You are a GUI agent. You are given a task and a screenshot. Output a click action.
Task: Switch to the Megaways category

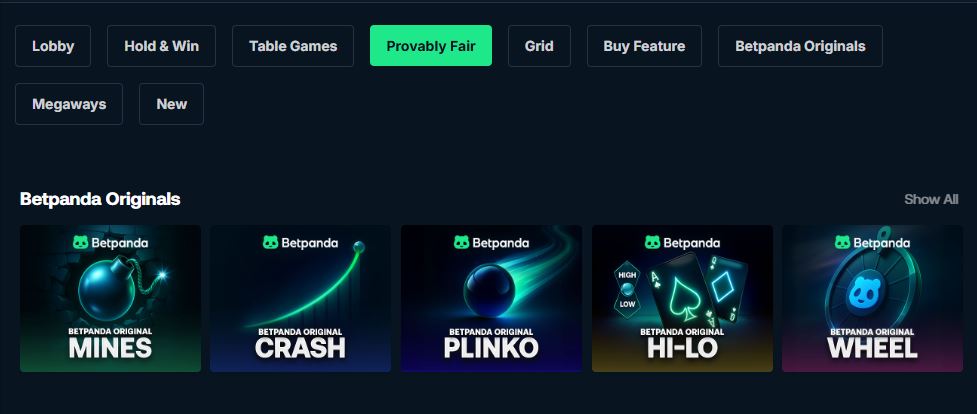69,104
